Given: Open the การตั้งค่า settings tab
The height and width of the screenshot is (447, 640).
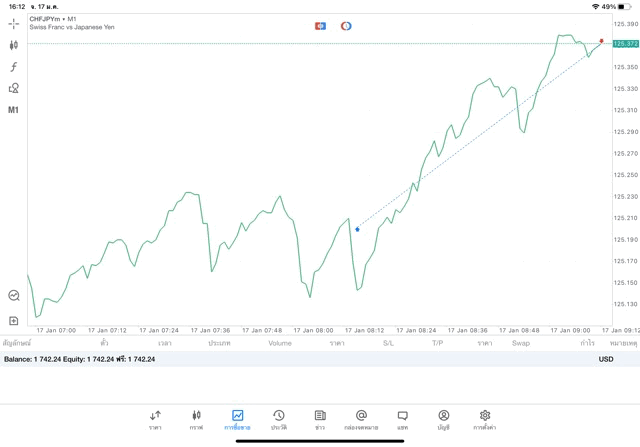Looking at the screenshot, I should point(484,419).
